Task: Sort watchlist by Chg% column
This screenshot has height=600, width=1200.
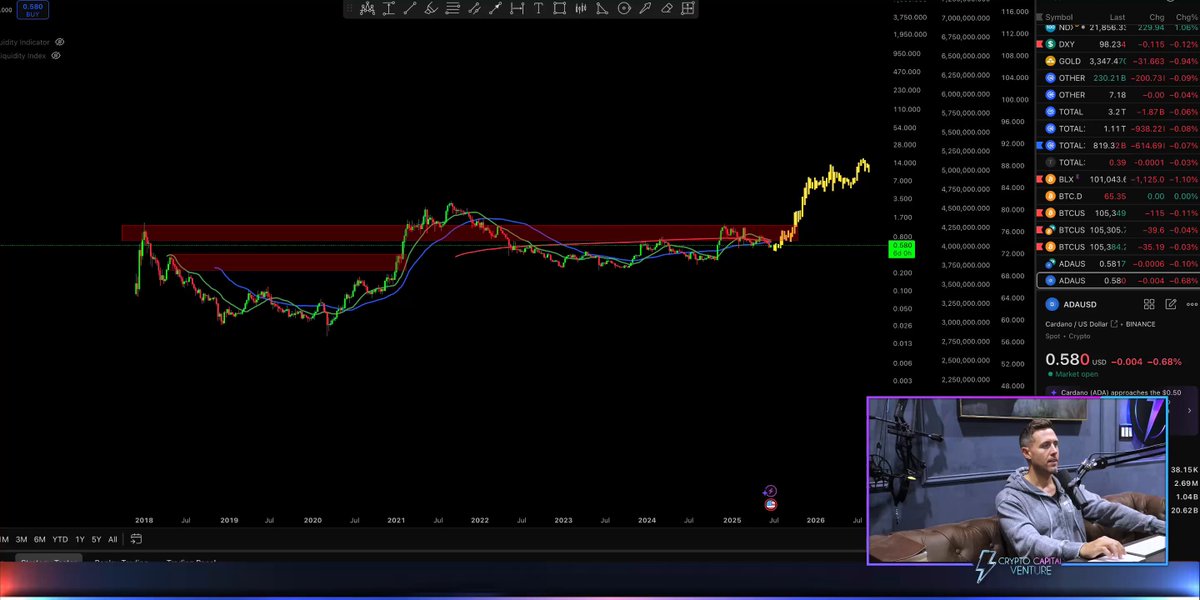Action: coord(1188,16)
